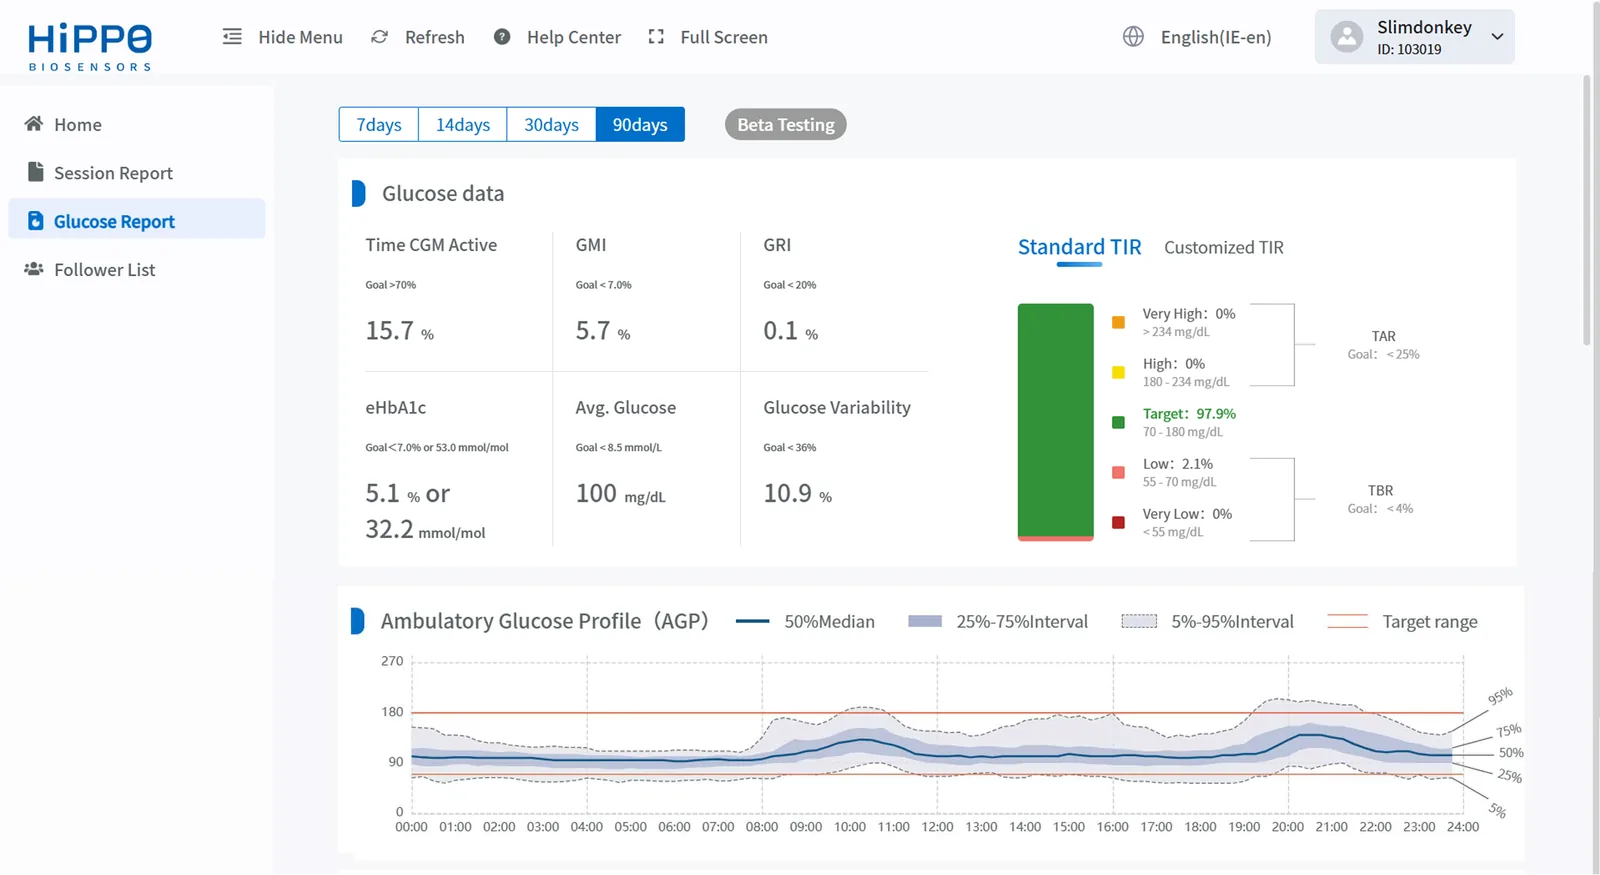
Task: Click the Hide Menu label
Action: tap(300, 37)
